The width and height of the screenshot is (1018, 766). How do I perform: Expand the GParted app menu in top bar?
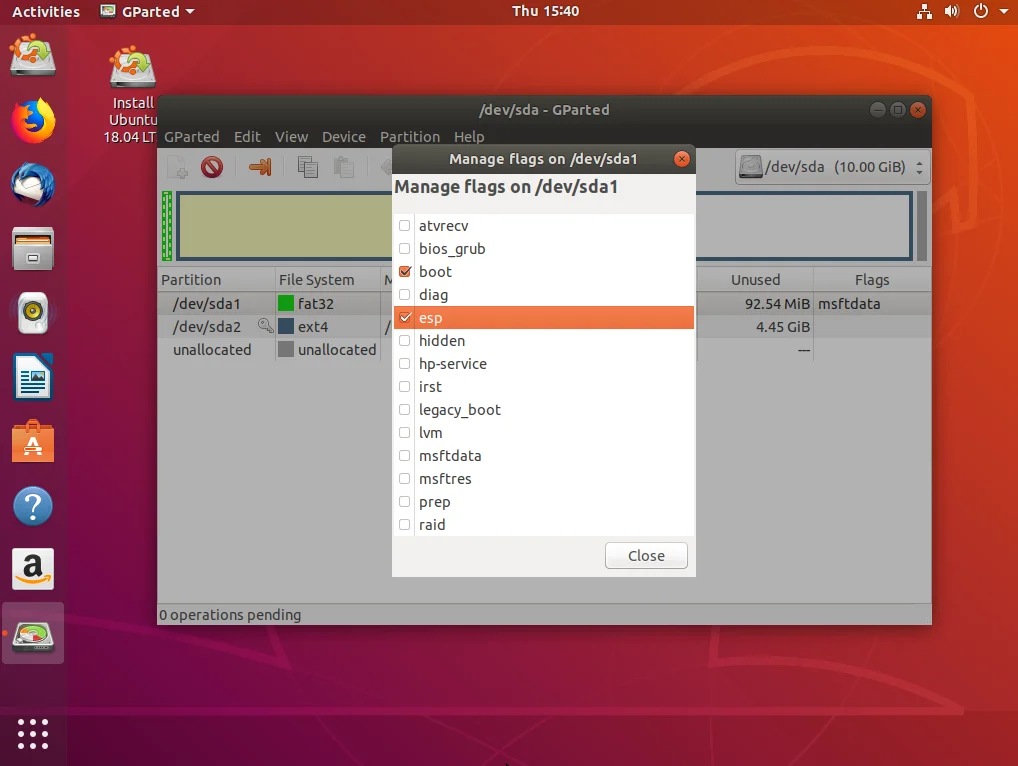pos(148,12)
